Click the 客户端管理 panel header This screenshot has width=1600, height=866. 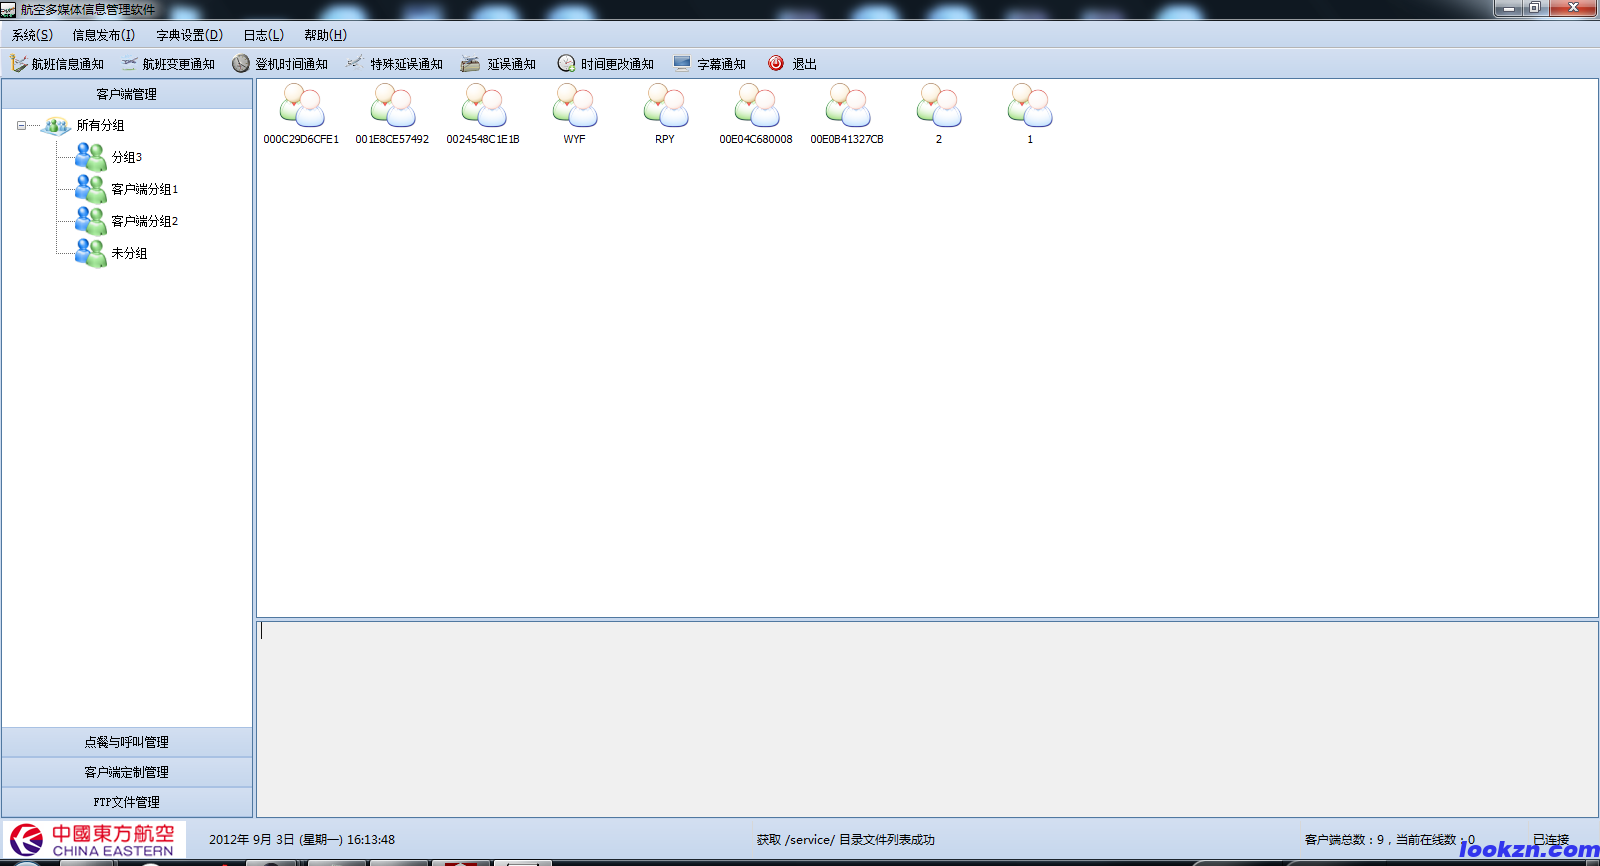127,94
